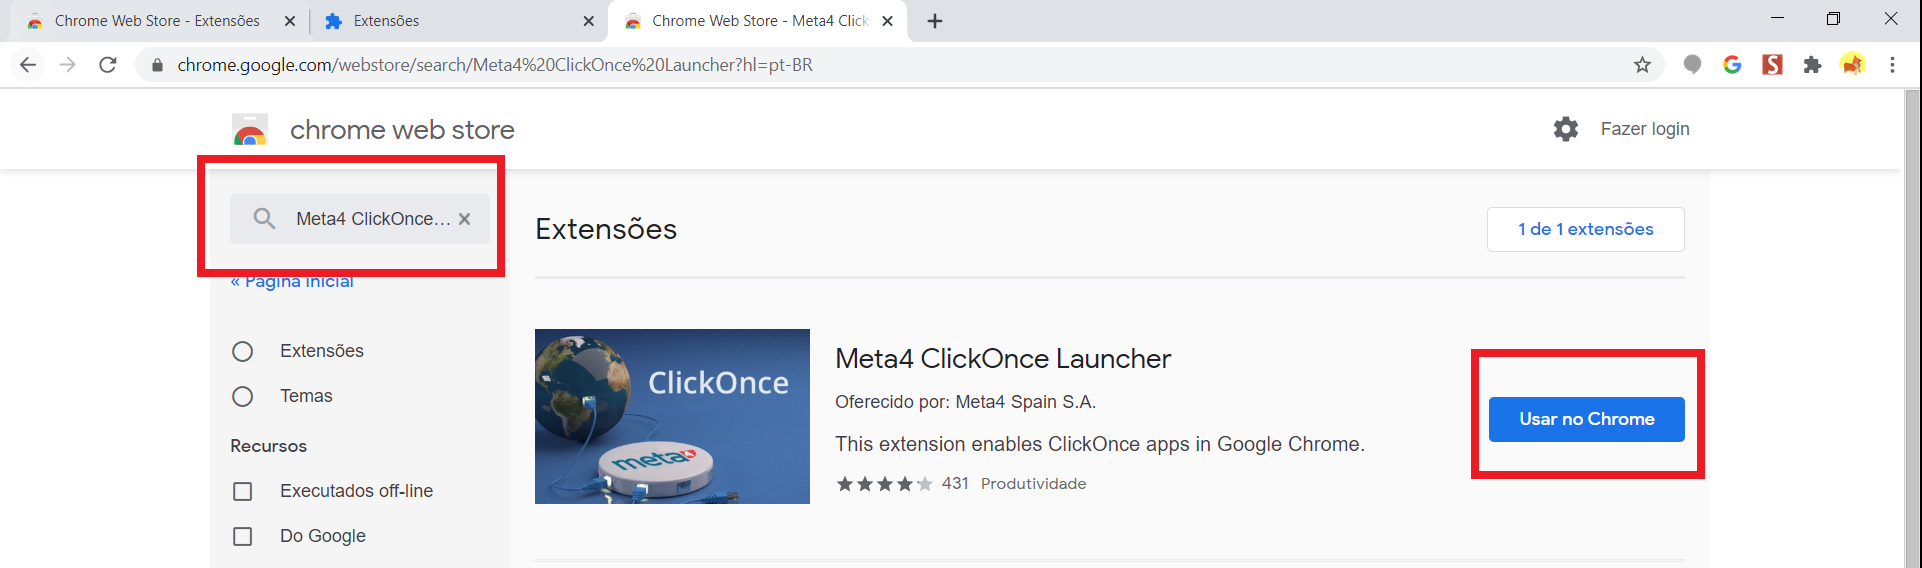Click the Usar no Chrome button
Screen dimensions: 1922x568
point(1586,419)
